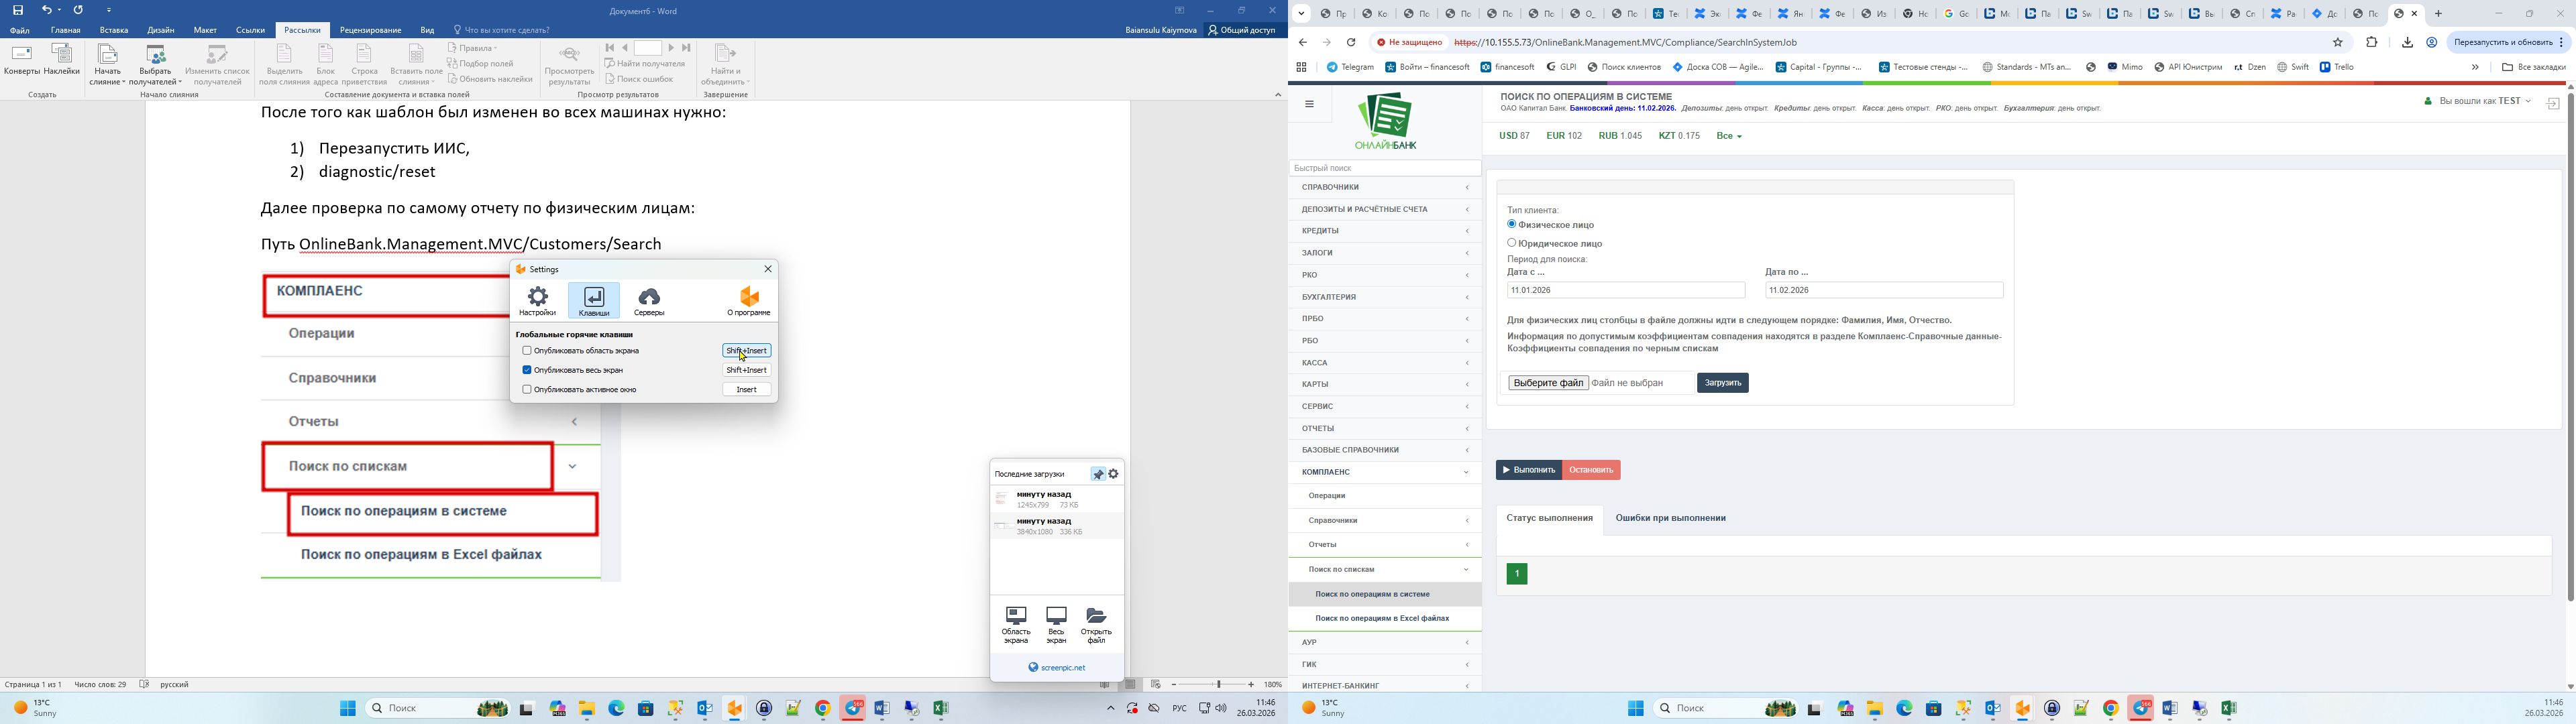Click the Загрузить button

[1722, 383]
